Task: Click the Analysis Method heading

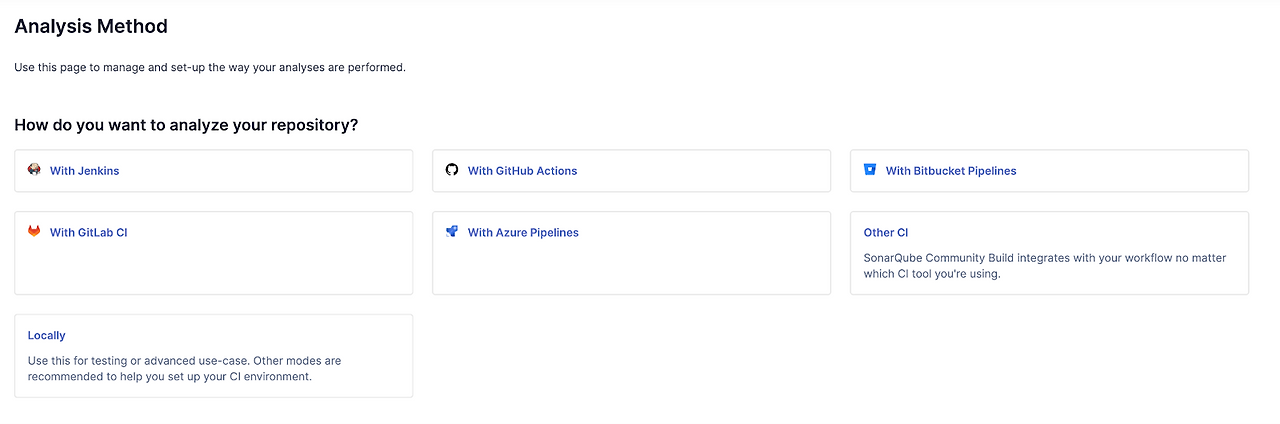Action: tap(91, 26)
